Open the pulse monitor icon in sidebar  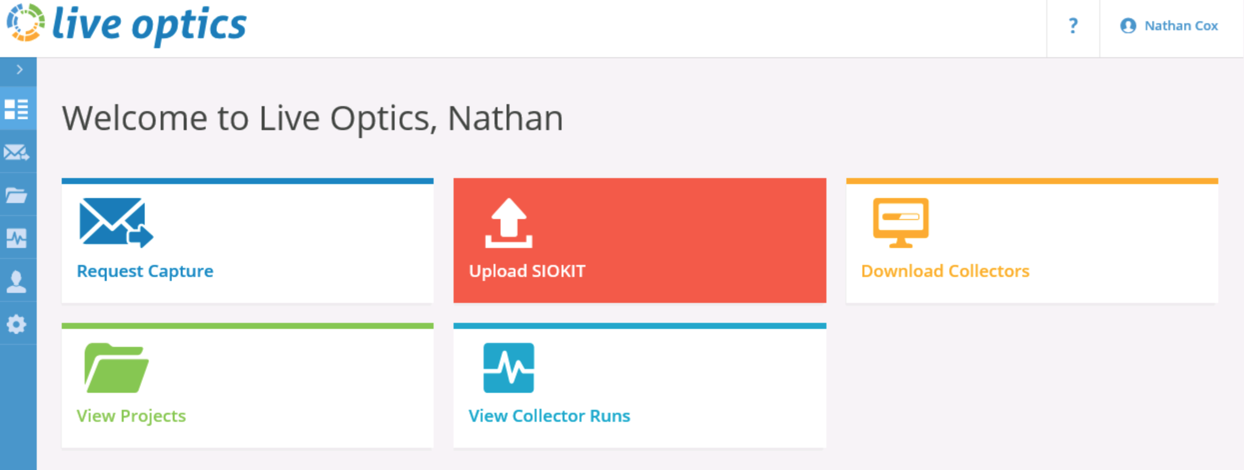pos(17,238)
